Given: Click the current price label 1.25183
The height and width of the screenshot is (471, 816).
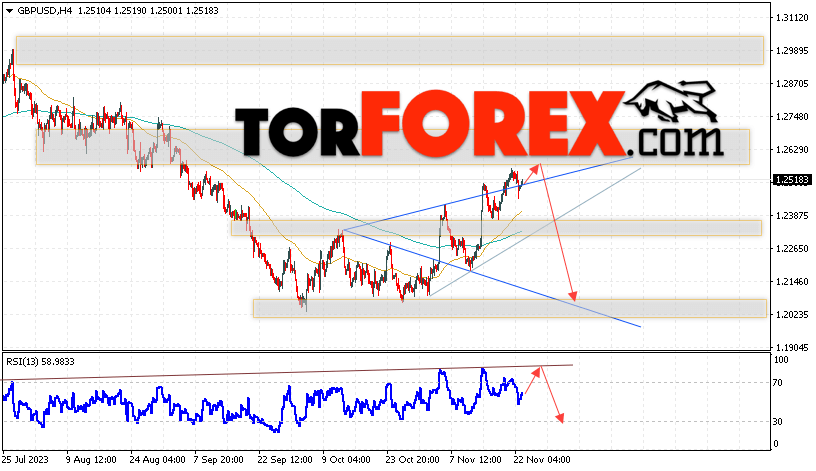Looking at the screenshot, I should pyautogui.click(x=792, y=180).
